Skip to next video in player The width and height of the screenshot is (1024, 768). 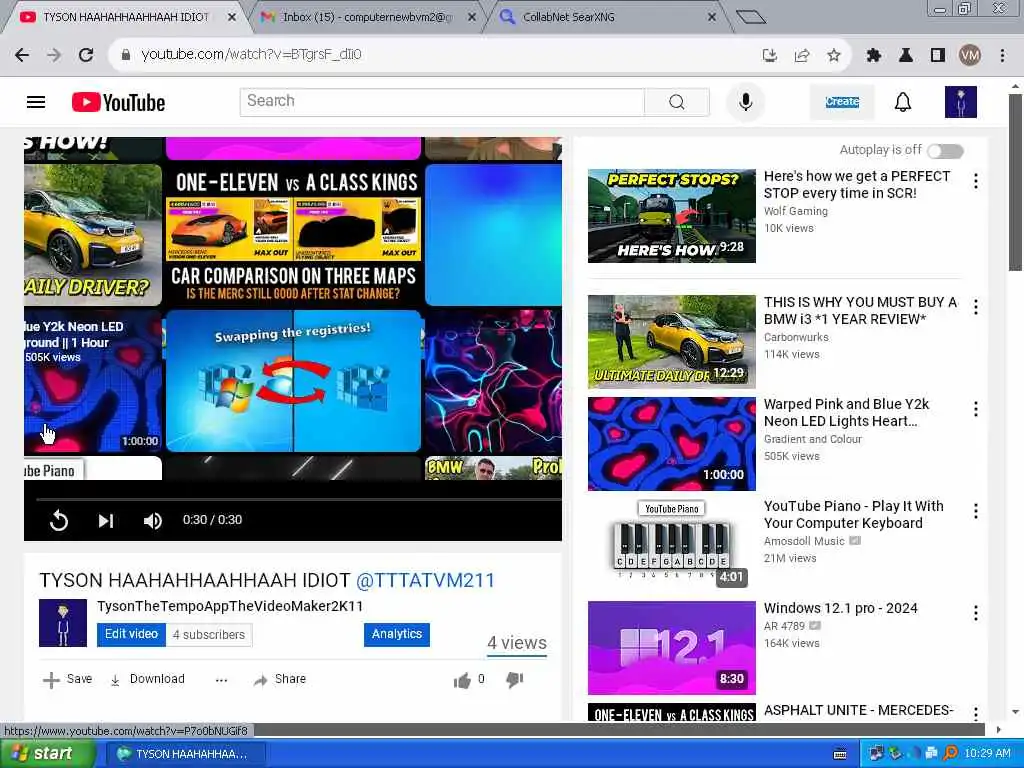(x=106, y=520)
